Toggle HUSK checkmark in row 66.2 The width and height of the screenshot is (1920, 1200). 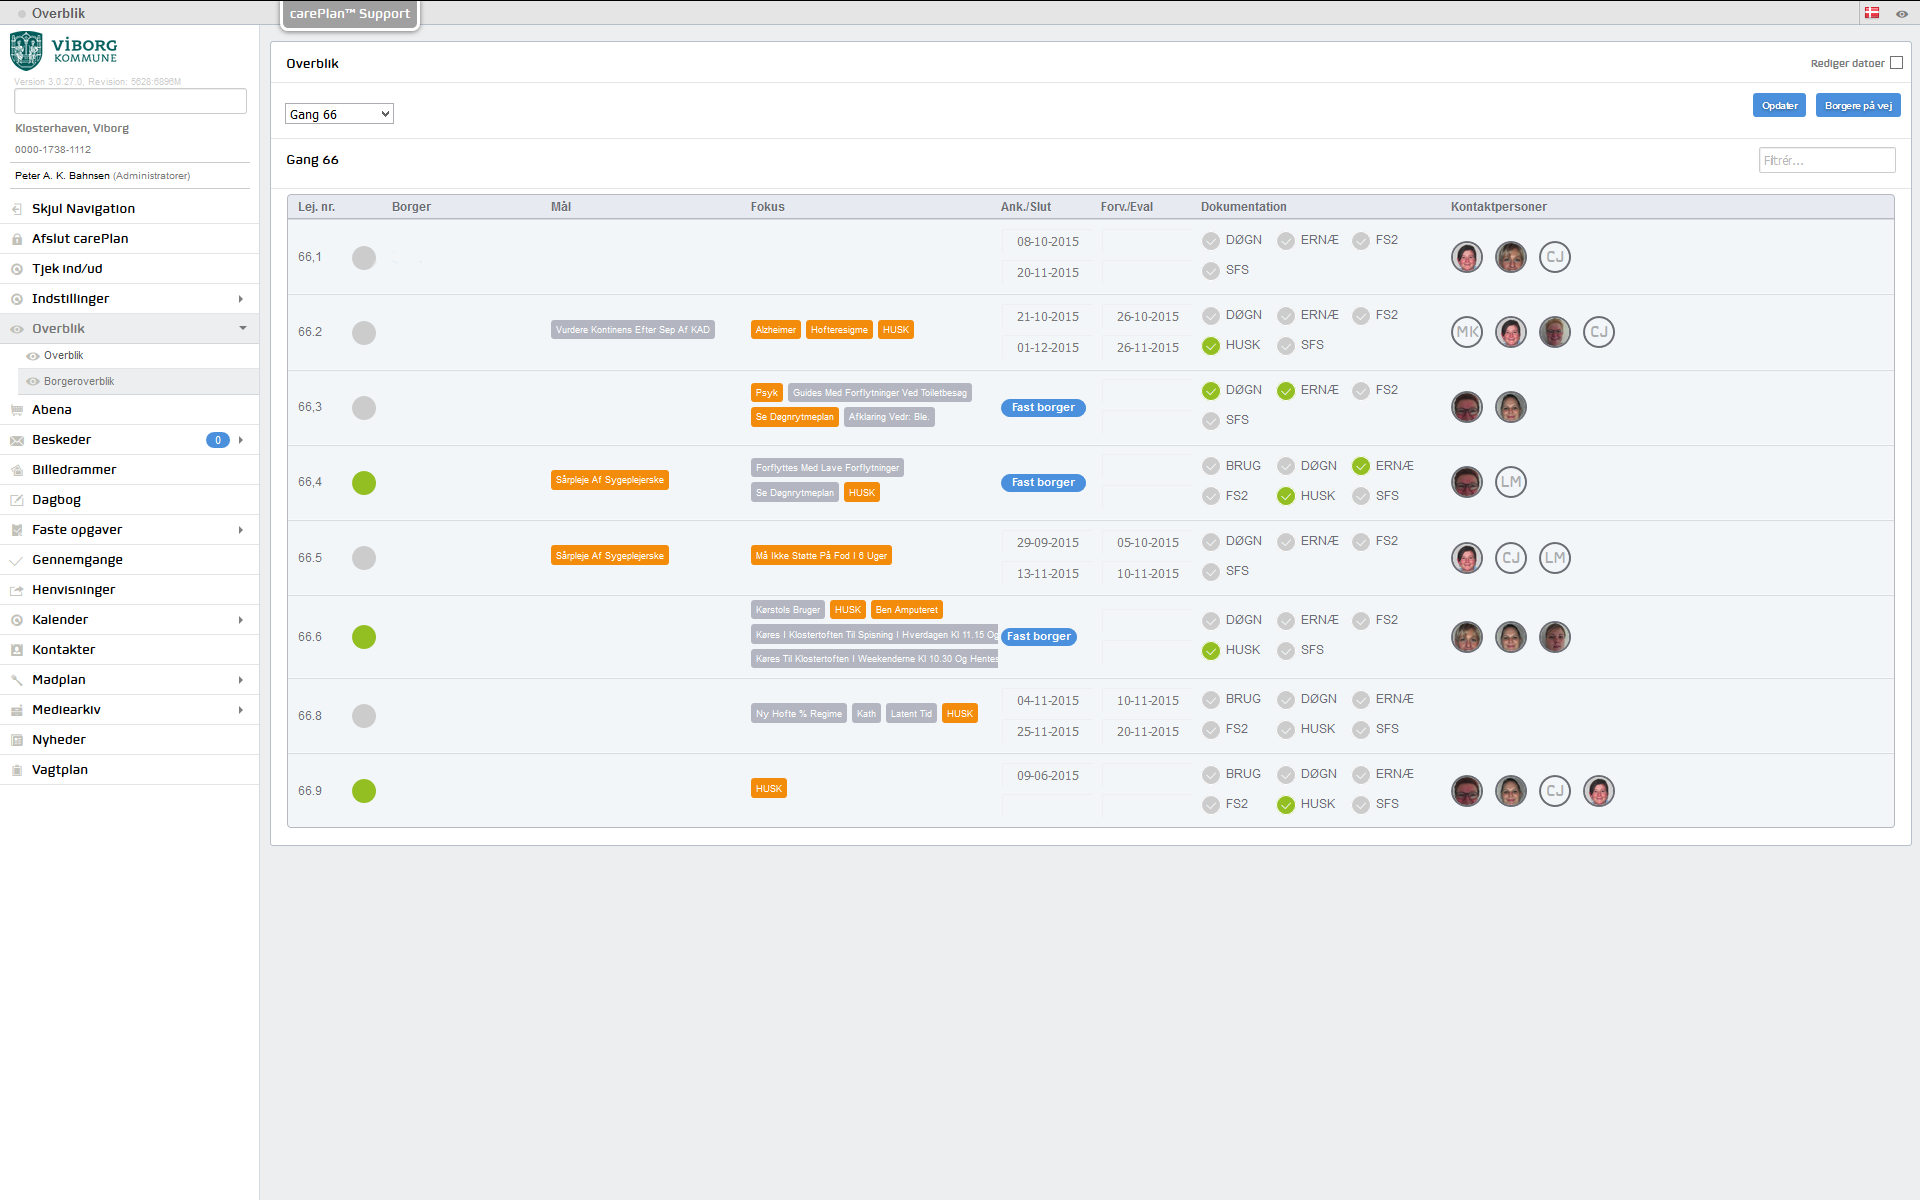1211,346
